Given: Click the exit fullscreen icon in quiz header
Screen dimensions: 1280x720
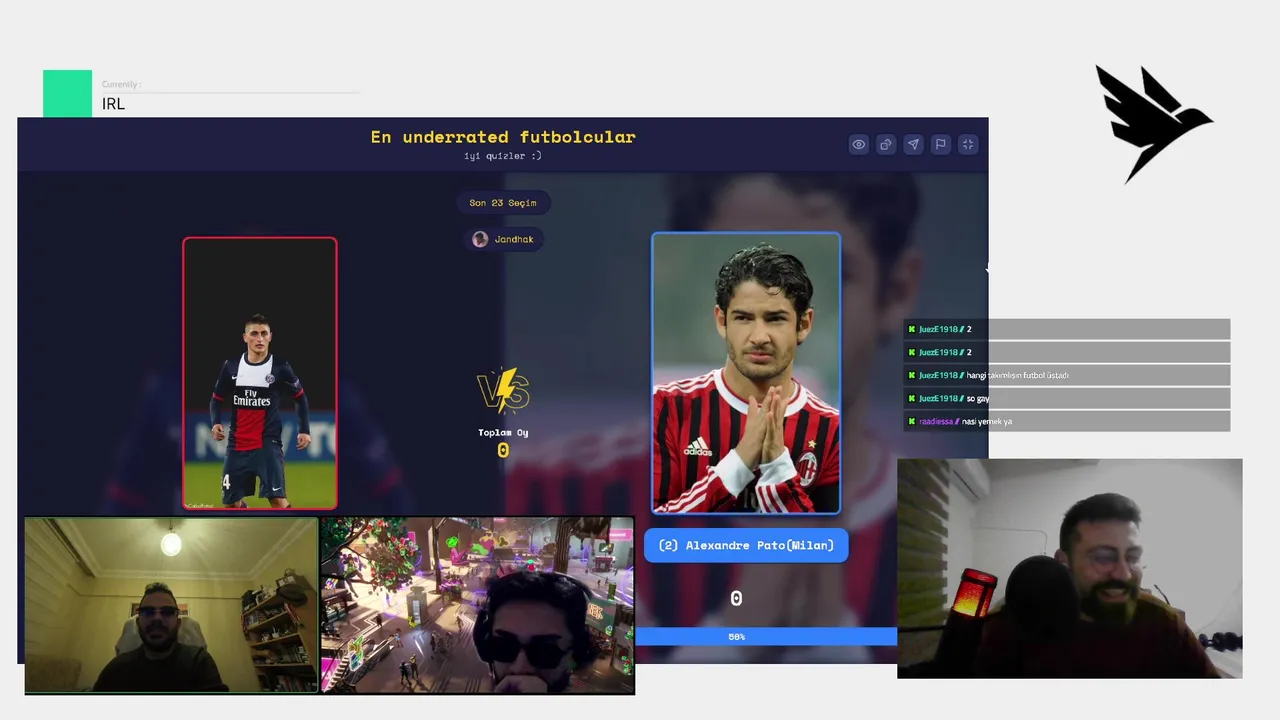Looking at the screenshot, I should 968,145.
